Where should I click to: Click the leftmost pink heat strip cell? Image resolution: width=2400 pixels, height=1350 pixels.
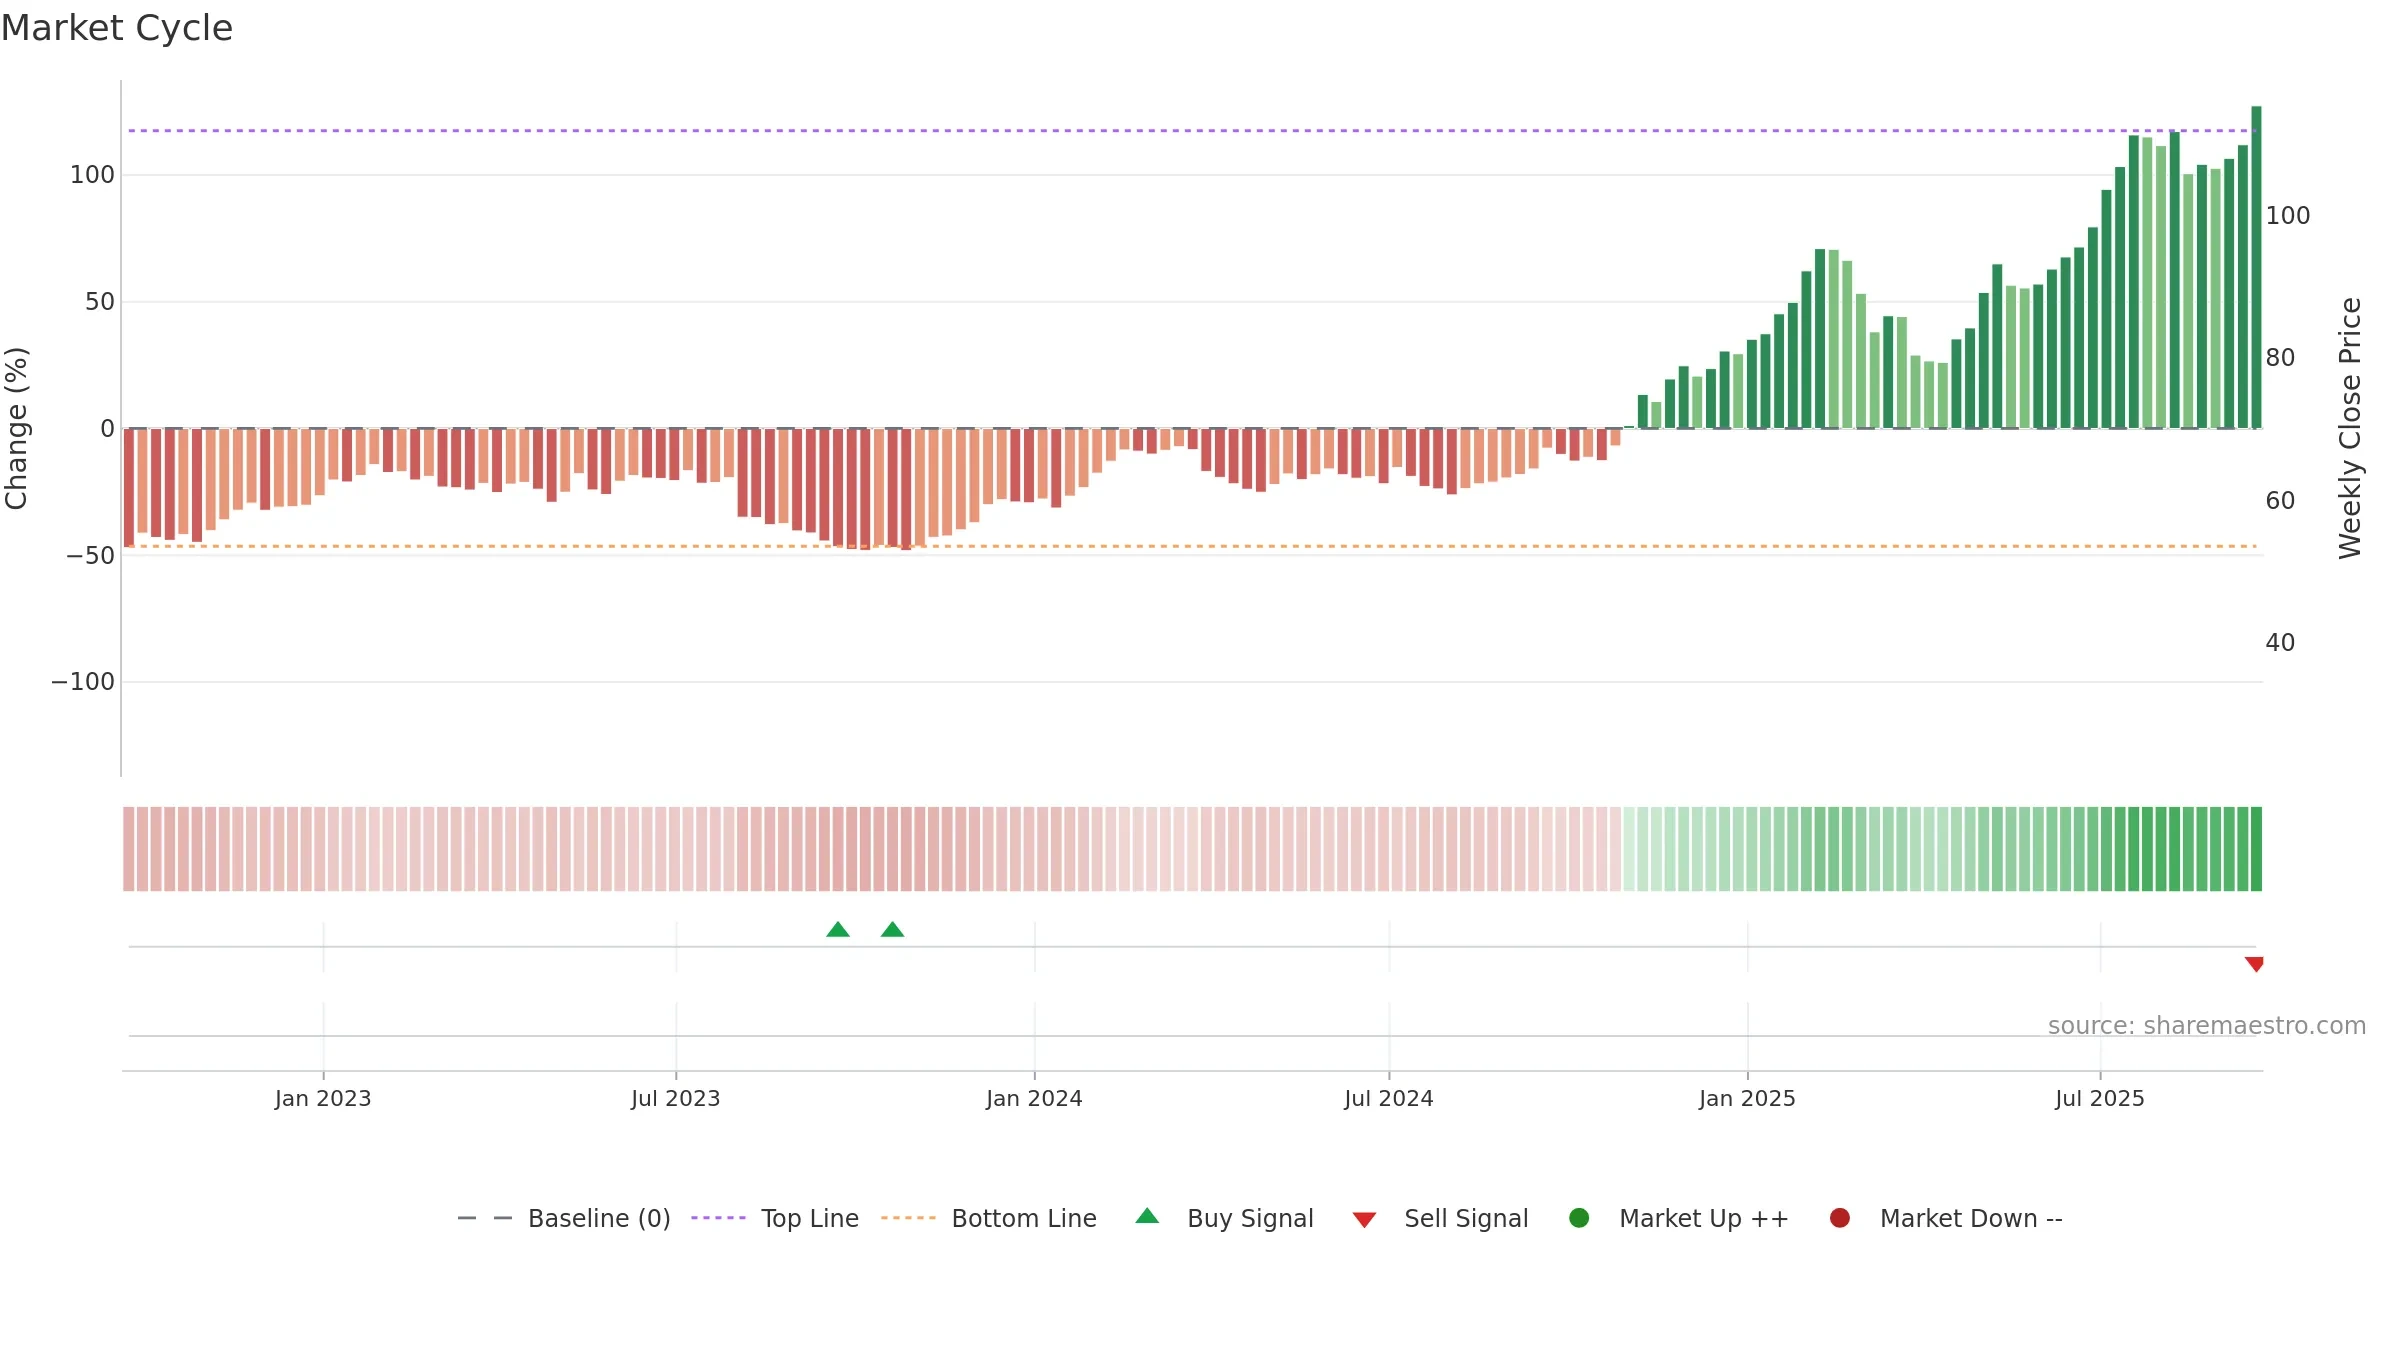tap(129, 849)
